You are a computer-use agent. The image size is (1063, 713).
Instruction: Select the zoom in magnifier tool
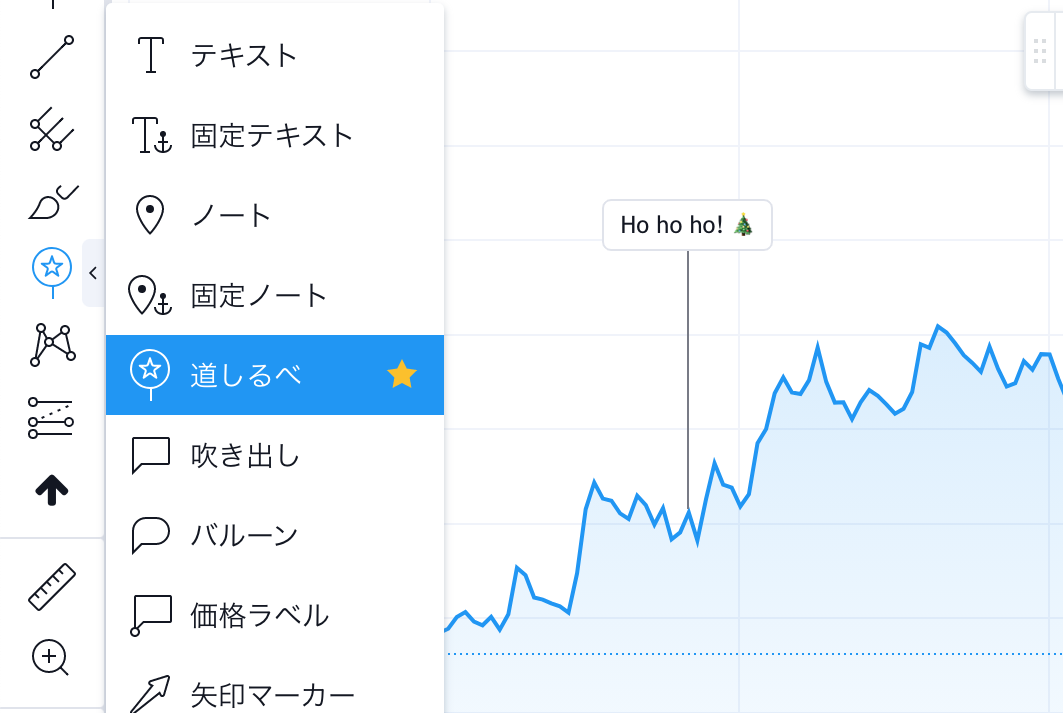(52, 657)
